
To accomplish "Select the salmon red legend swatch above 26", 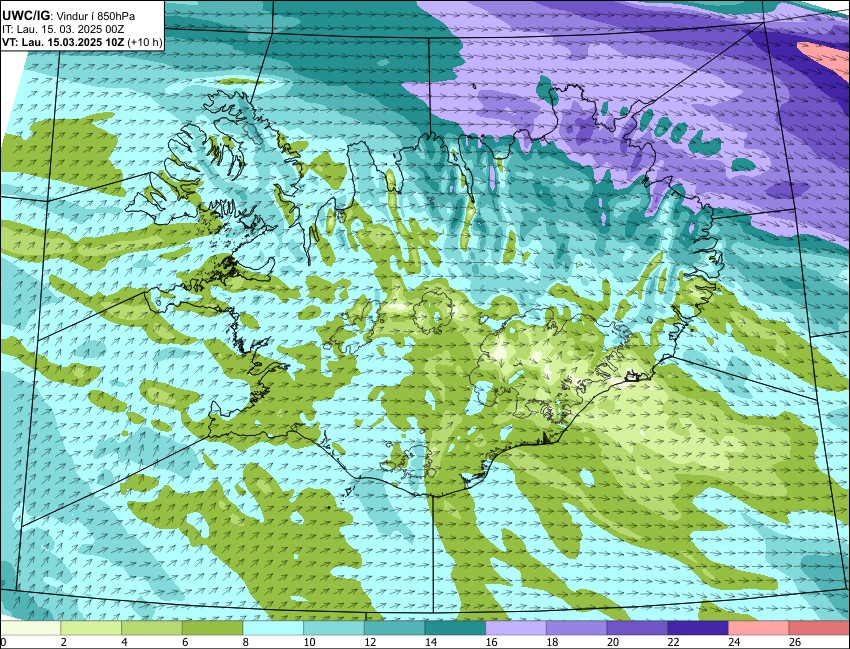I will (x=820, y=628).
